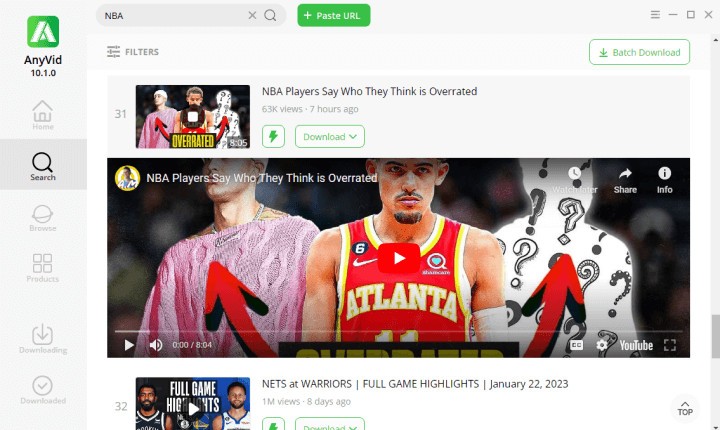
Task: Click the search magnifier icon in search bar
Action: click(270, 16)
